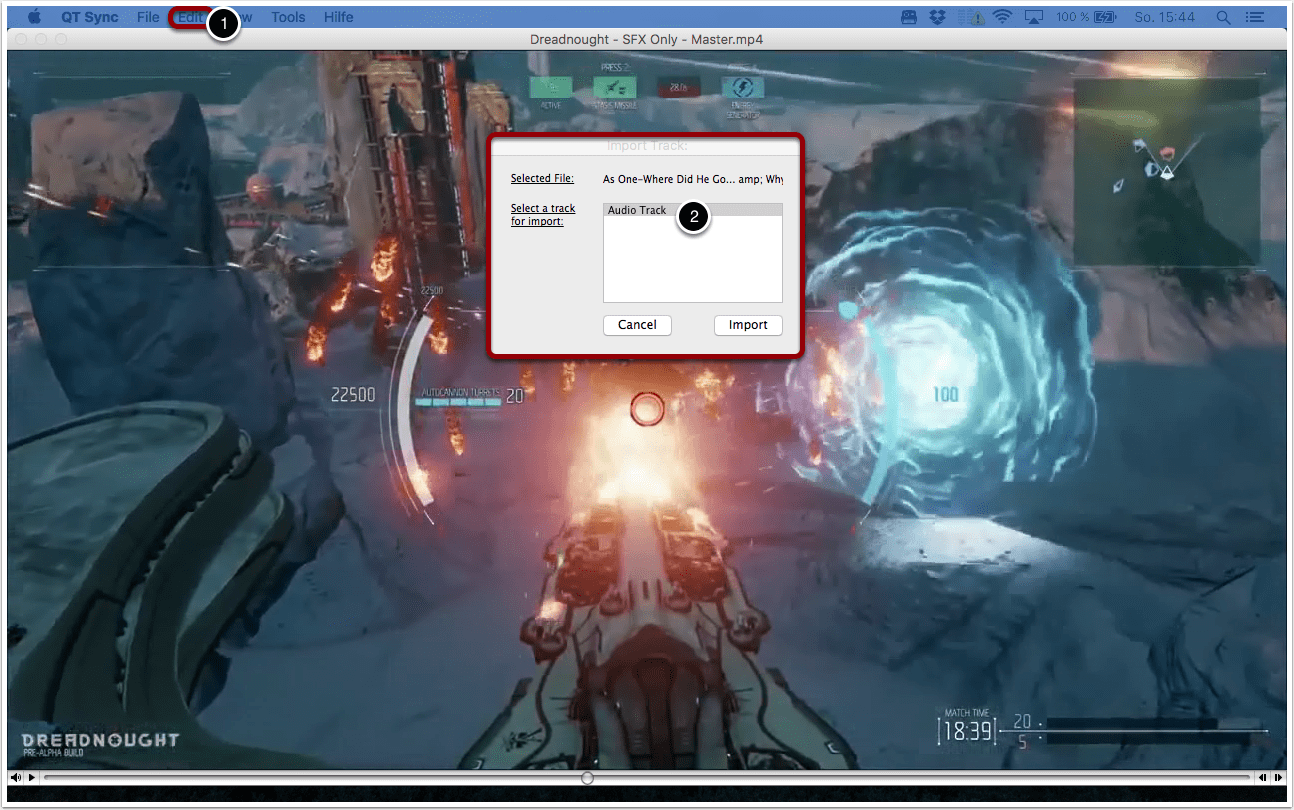
Task: Click the selected file name As One-Where Did He Go
Action: [x=692, y=180]
